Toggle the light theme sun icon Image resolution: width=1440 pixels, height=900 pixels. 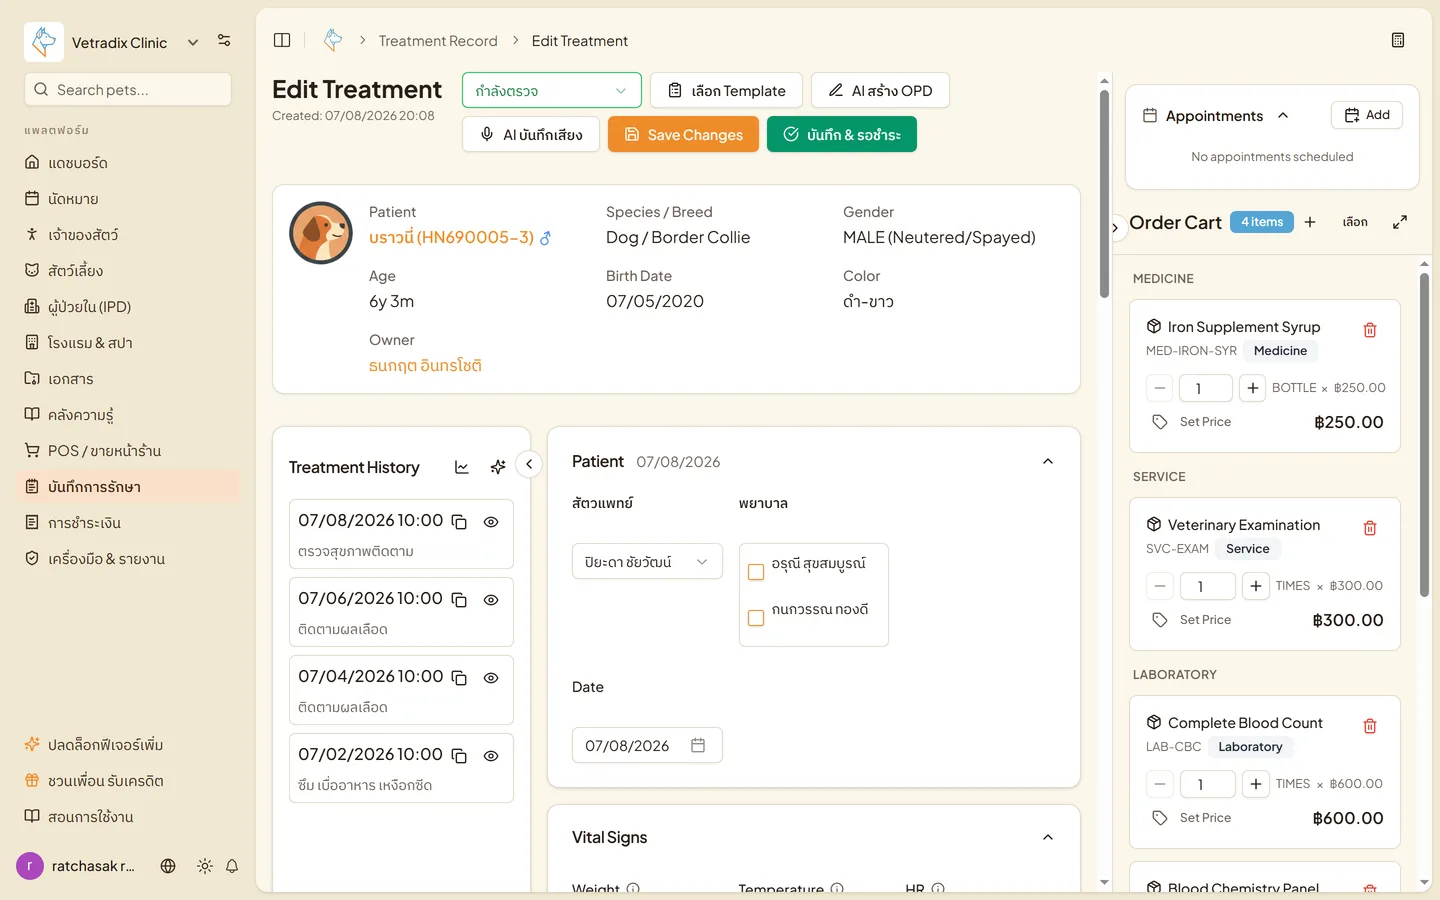(205, 866)
